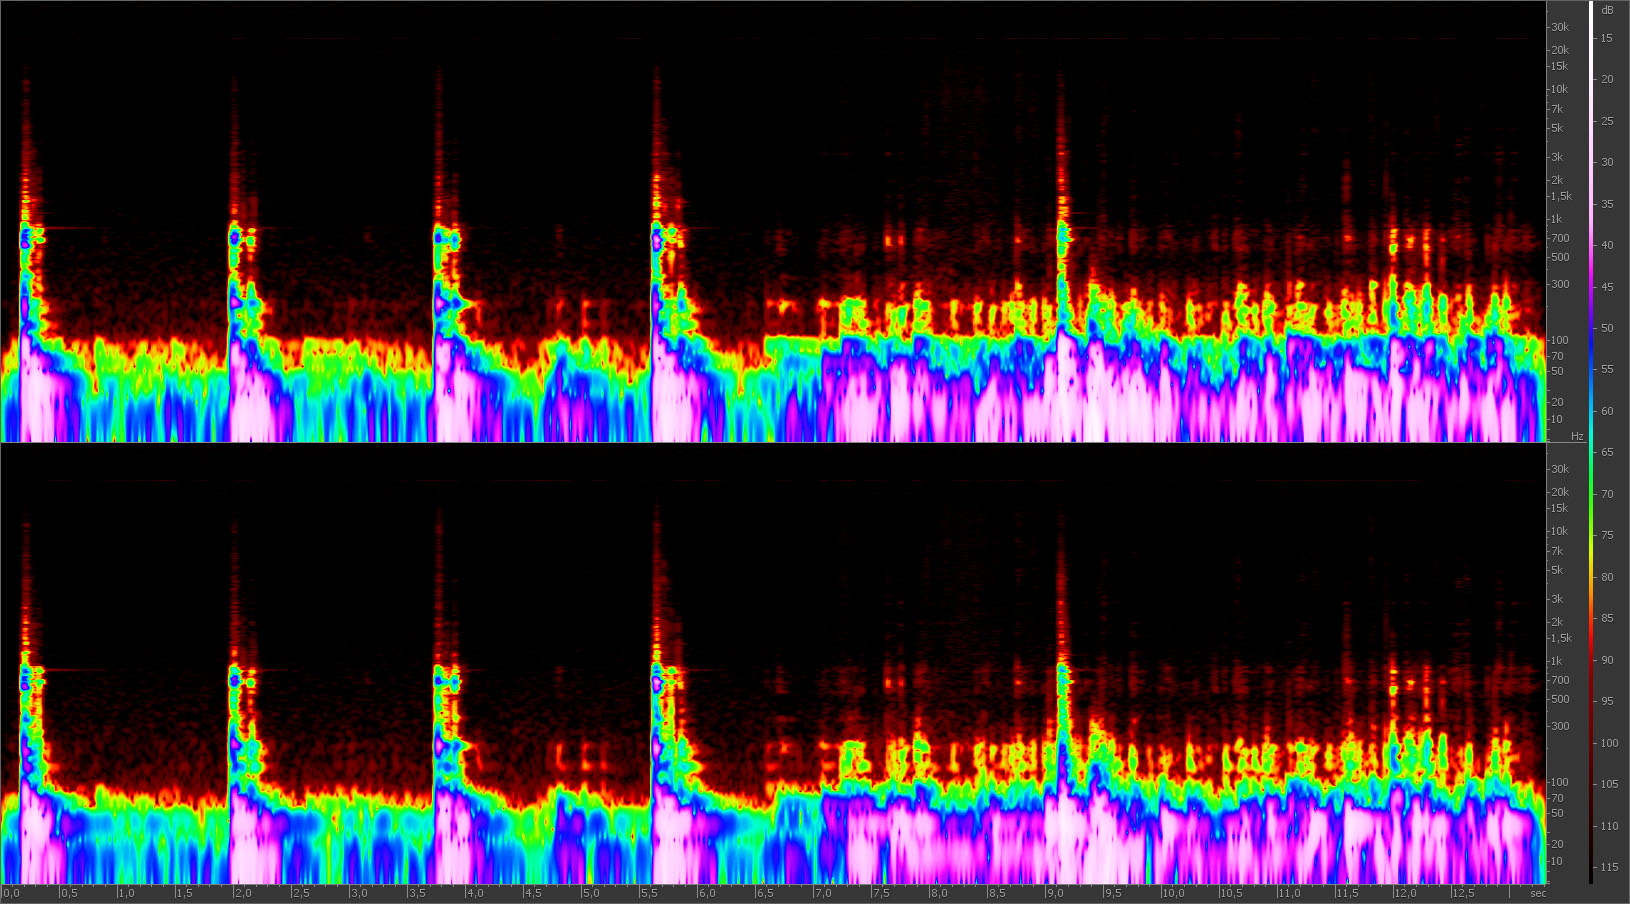Jump to 12,5 seconds on the time ruler
Image resolution: width=1630 pixels, height=904 pixels.
pyautogui.click(x=1462, y=893)
